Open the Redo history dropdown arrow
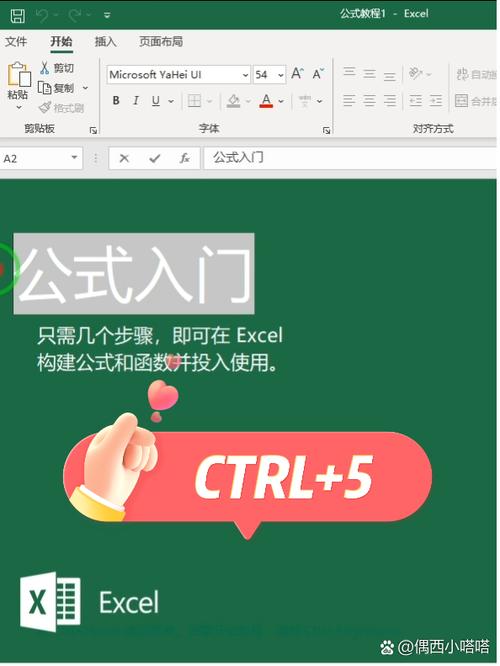 point(88,16)
